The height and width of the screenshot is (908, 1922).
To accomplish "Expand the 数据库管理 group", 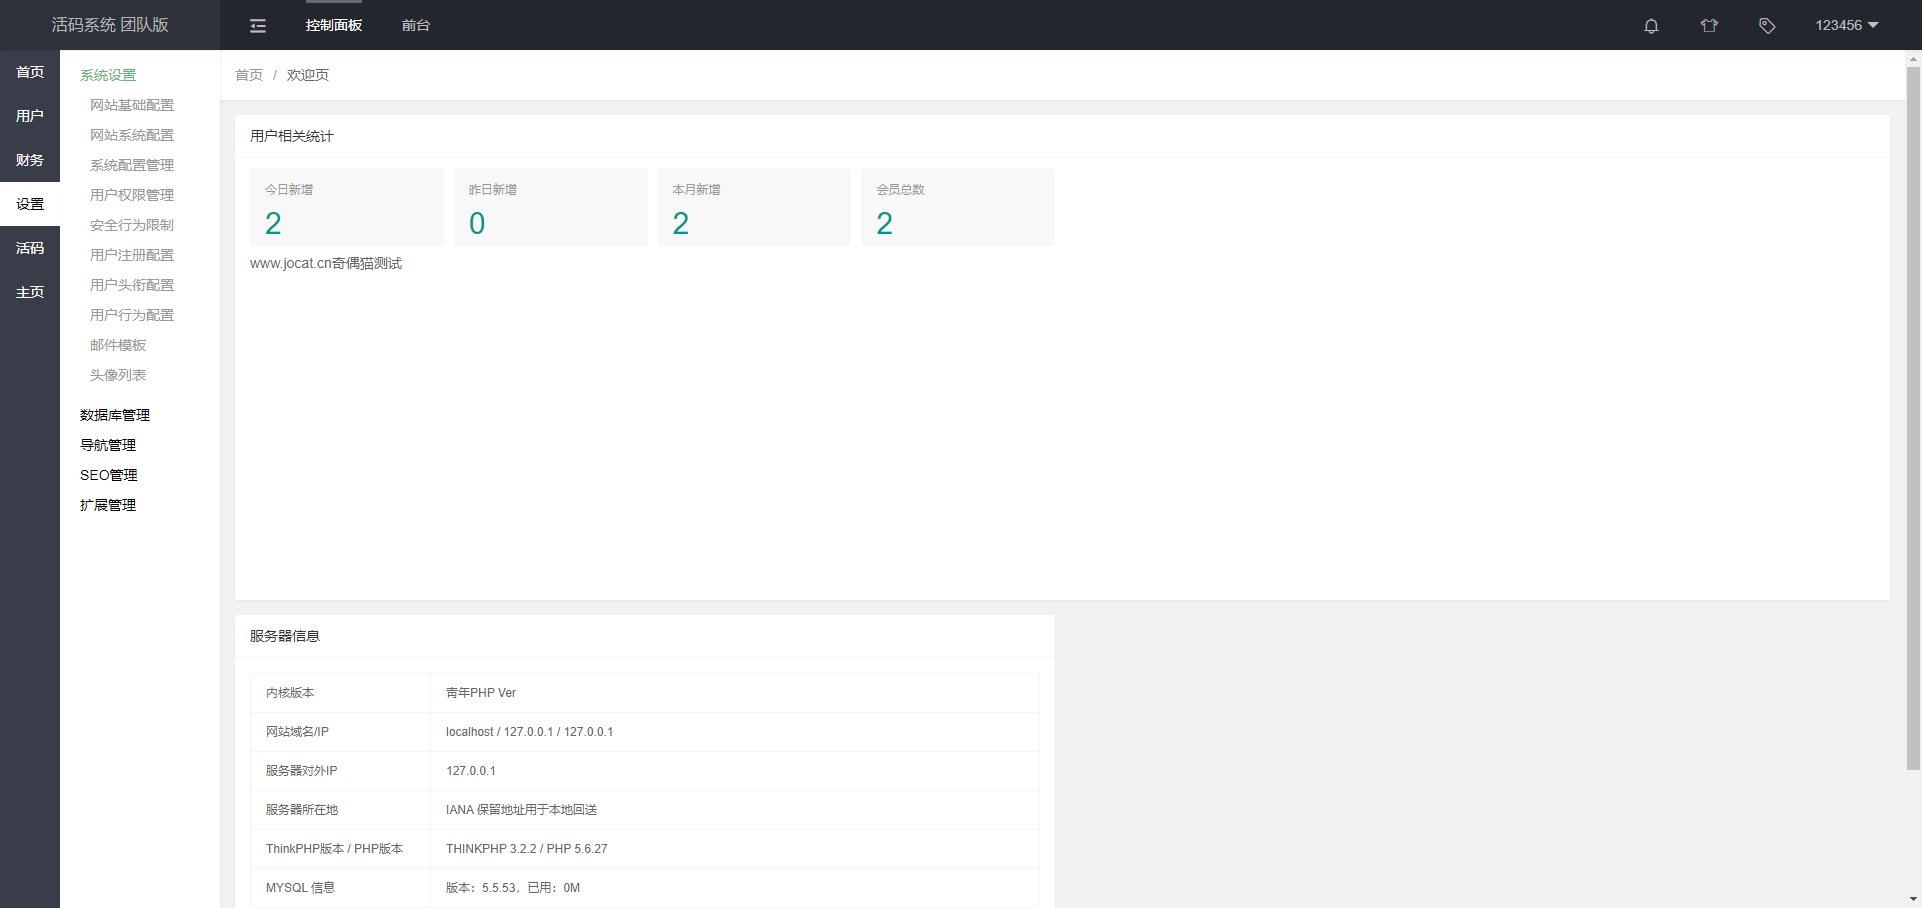I will pyautogui.click(x=115, y=415).
